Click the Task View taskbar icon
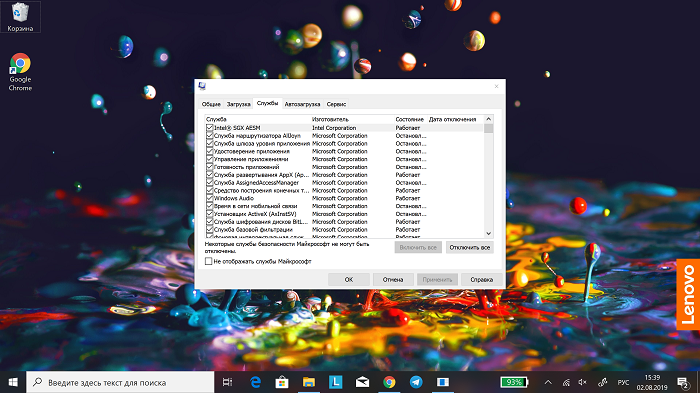 point(227,382)
